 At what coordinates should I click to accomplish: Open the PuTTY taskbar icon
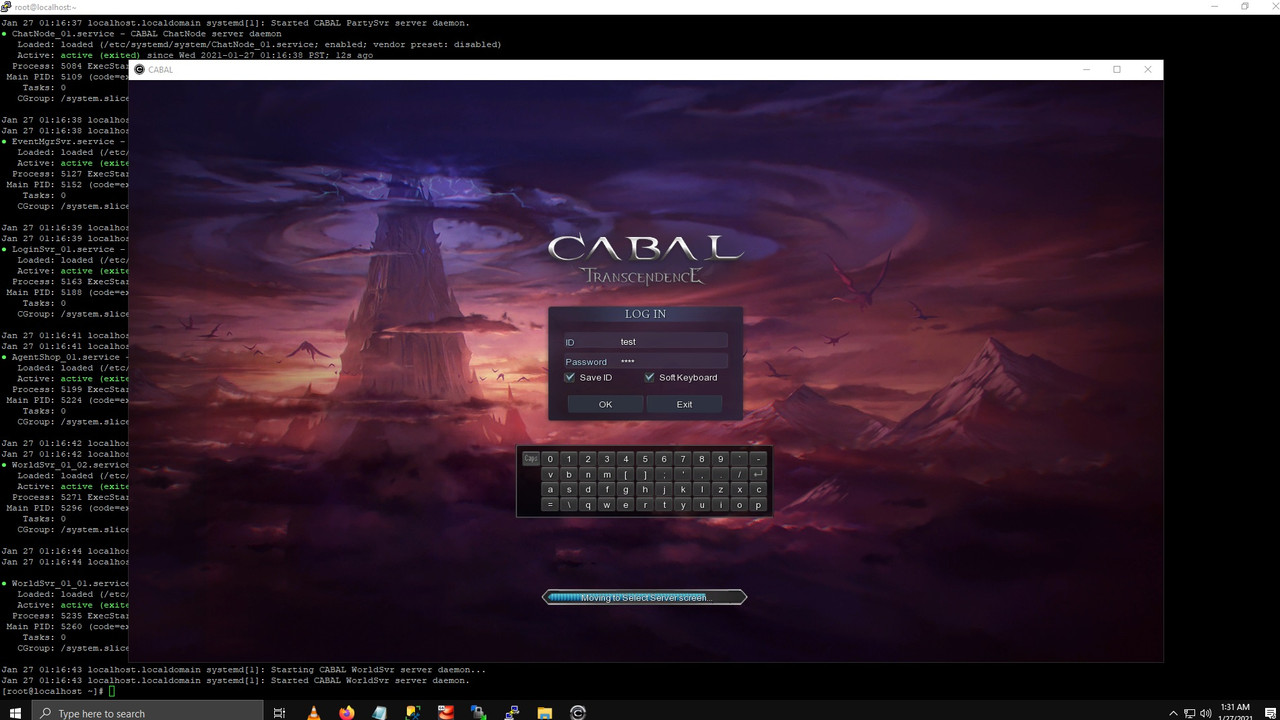[511, 712]
